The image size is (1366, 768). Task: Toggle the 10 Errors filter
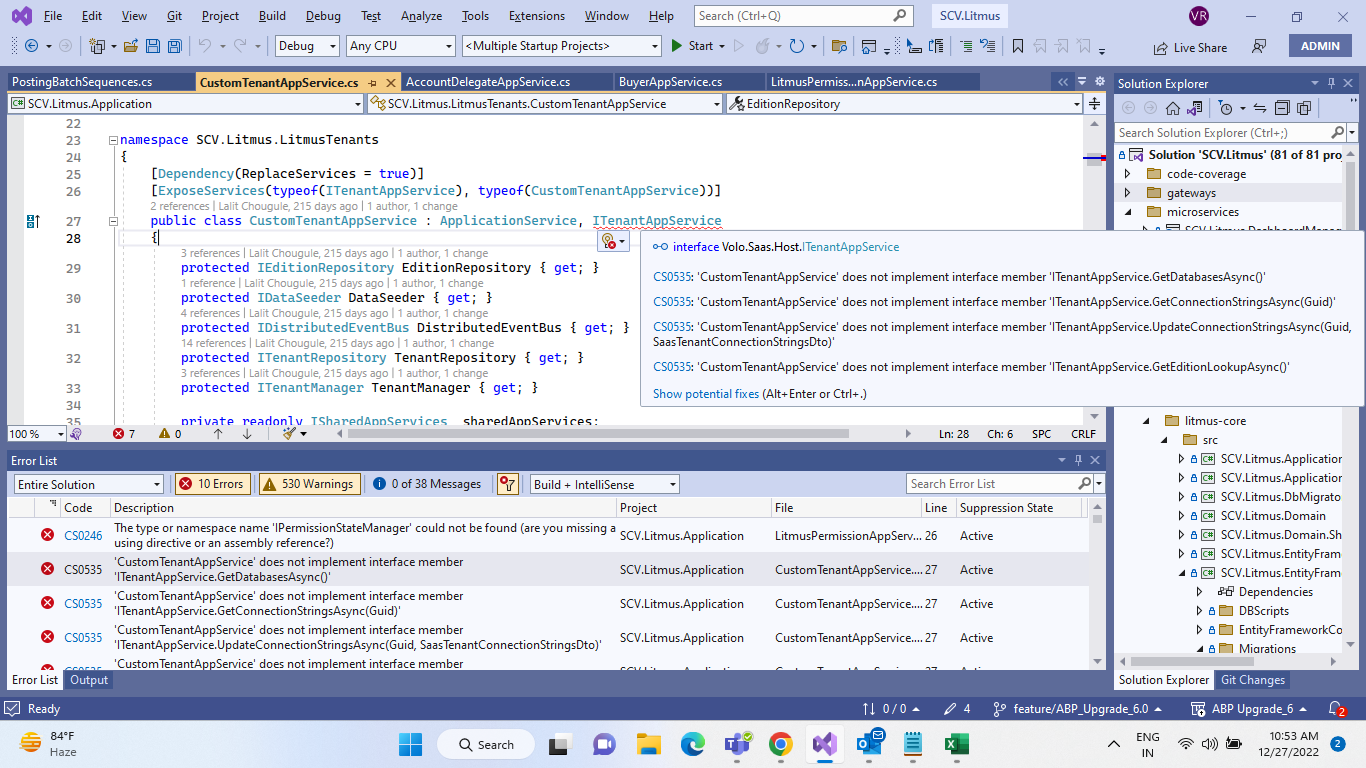211,484
